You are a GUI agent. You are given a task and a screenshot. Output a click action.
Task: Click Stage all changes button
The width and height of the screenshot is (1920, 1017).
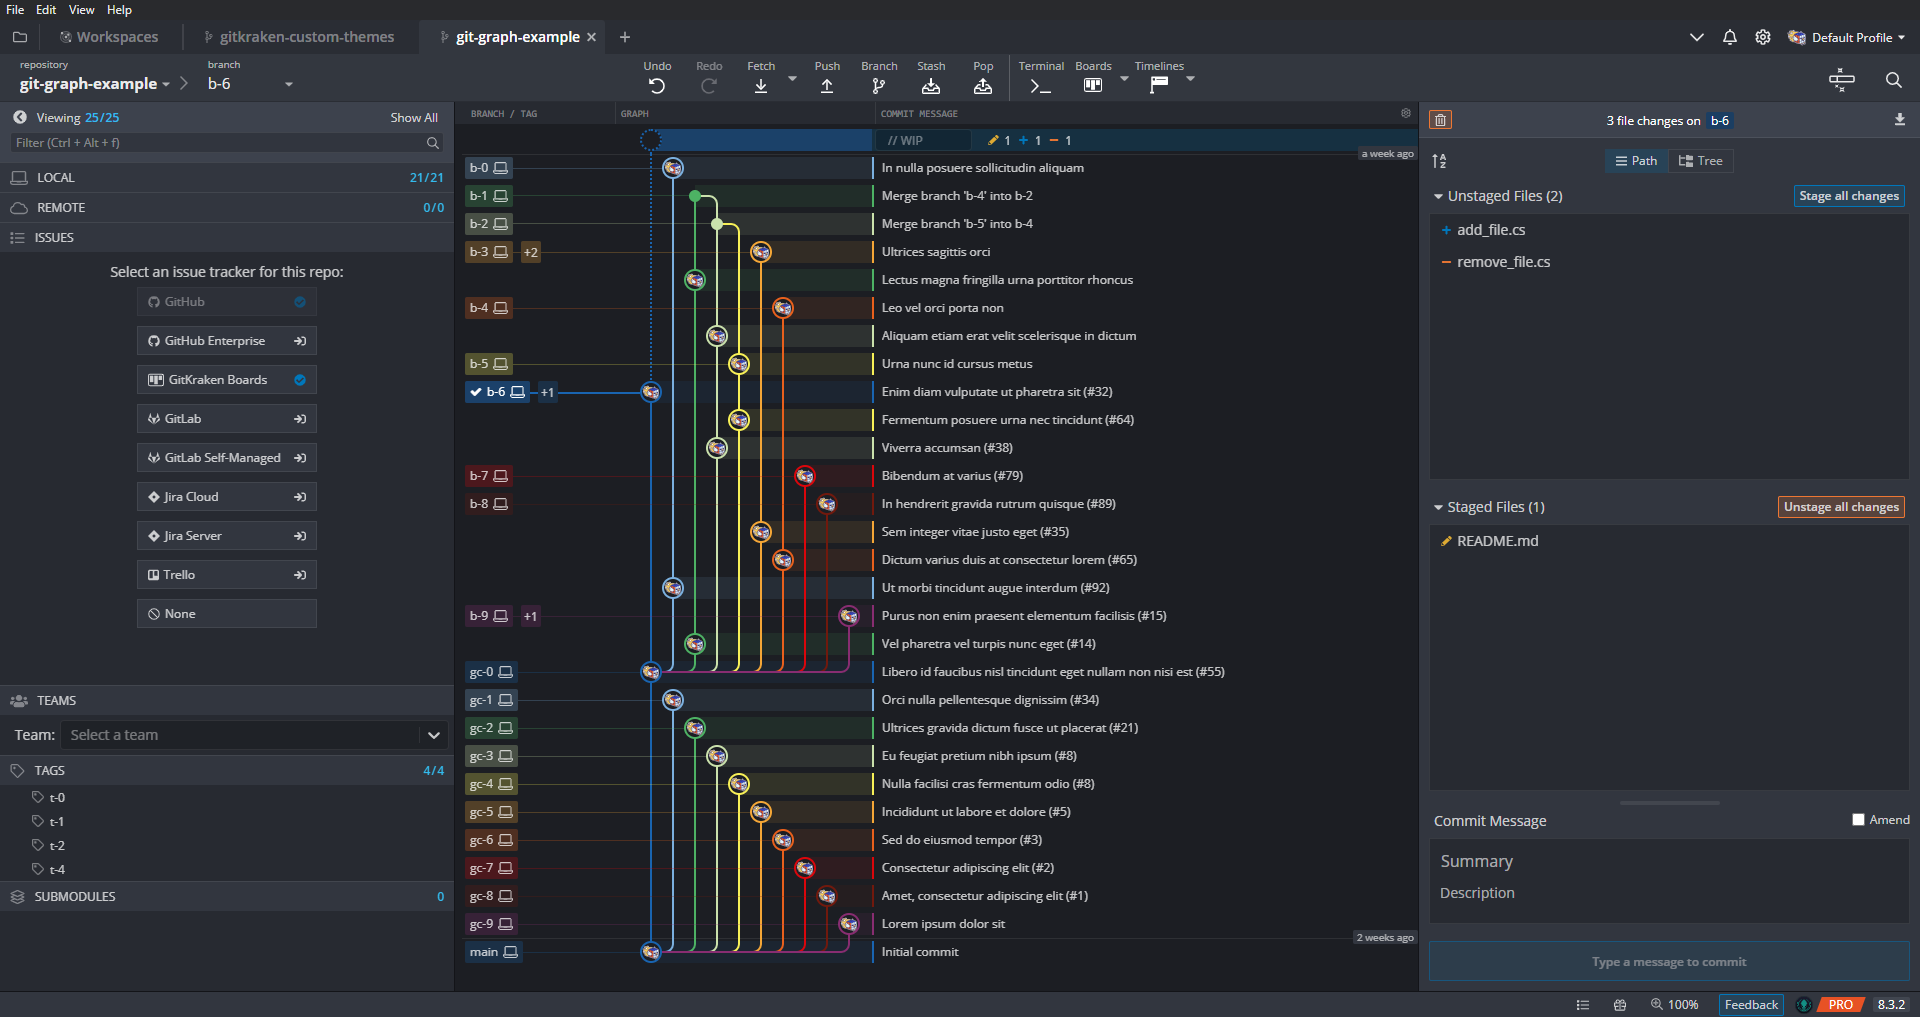[x=1848, y=196]
